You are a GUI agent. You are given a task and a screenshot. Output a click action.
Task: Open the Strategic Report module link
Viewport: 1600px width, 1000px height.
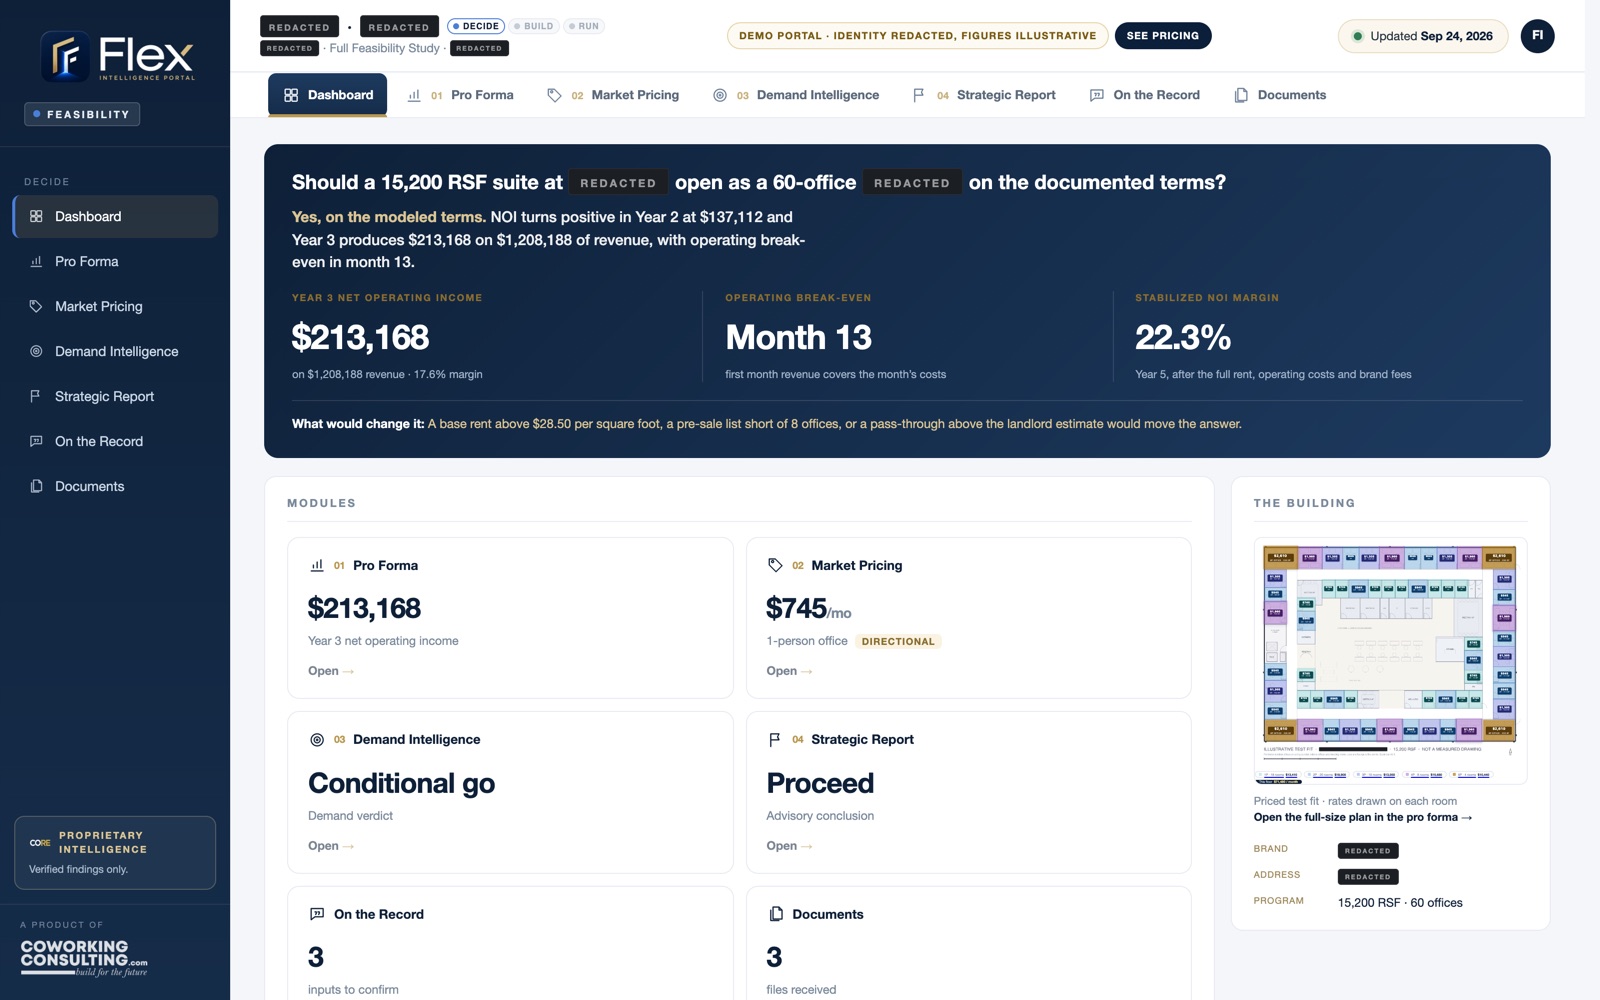click(x=789, y=846)
